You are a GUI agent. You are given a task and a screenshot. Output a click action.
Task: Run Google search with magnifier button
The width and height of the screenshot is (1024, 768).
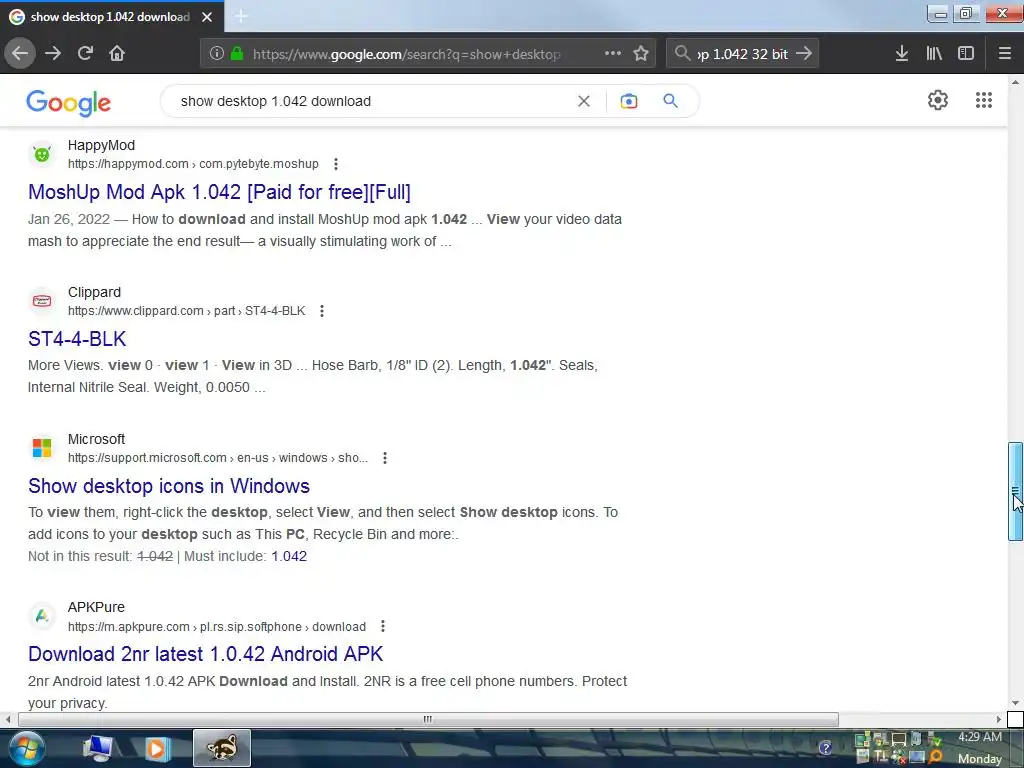[671, 101]
